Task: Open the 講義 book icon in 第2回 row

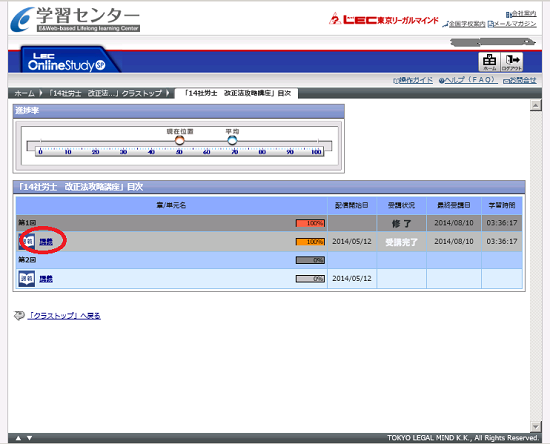Action: (x=27, y=279)
